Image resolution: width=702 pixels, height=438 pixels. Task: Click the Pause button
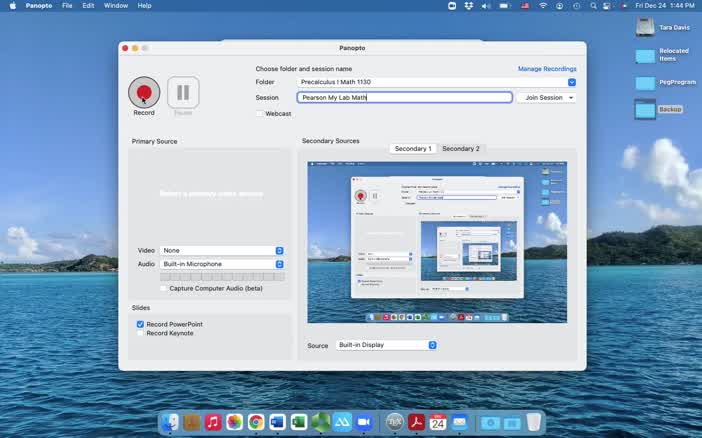183,93
